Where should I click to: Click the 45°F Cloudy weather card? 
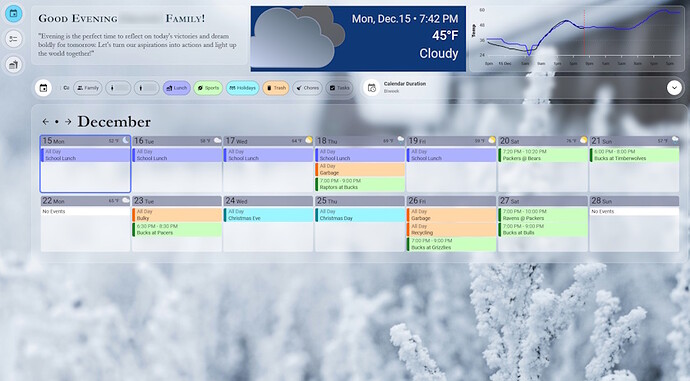point(358,38)
